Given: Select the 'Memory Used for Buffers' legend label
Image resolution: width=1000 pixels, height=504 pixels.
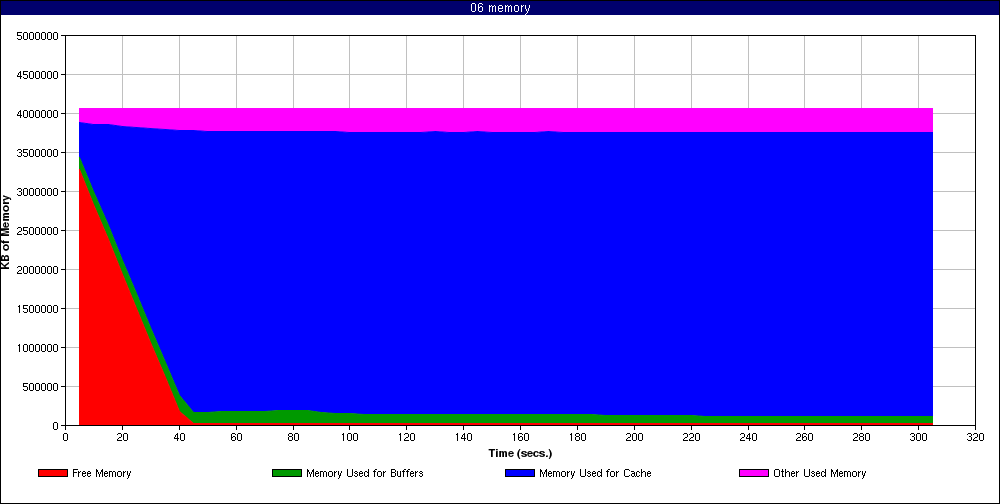Looking at the screenshot, I should tap(365, 473).
